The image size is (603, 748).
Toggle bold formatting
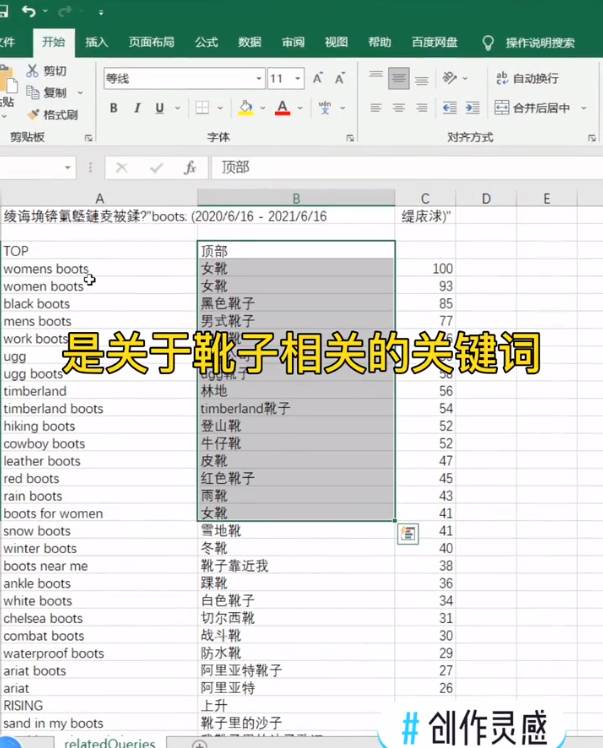click(x=113, y=108)
